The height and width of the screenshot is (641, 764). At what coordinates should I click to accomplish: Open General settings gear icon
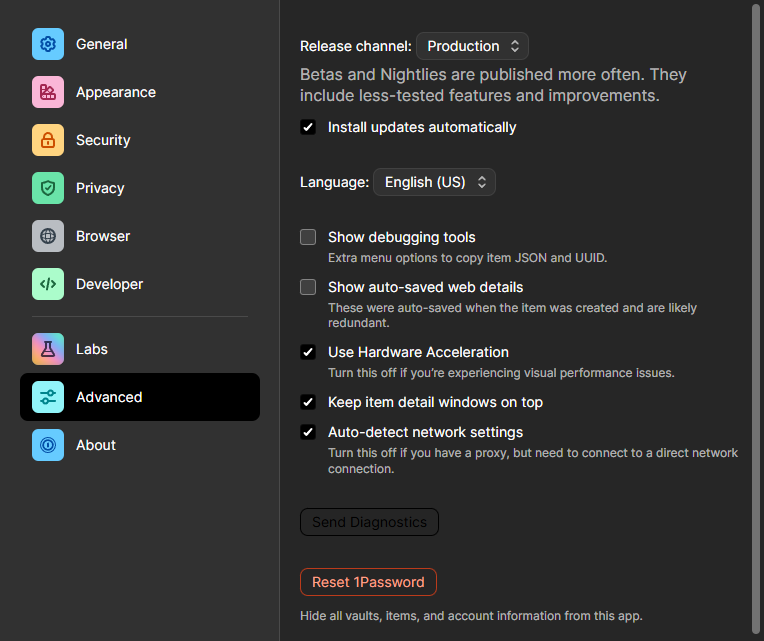point(48,44)
